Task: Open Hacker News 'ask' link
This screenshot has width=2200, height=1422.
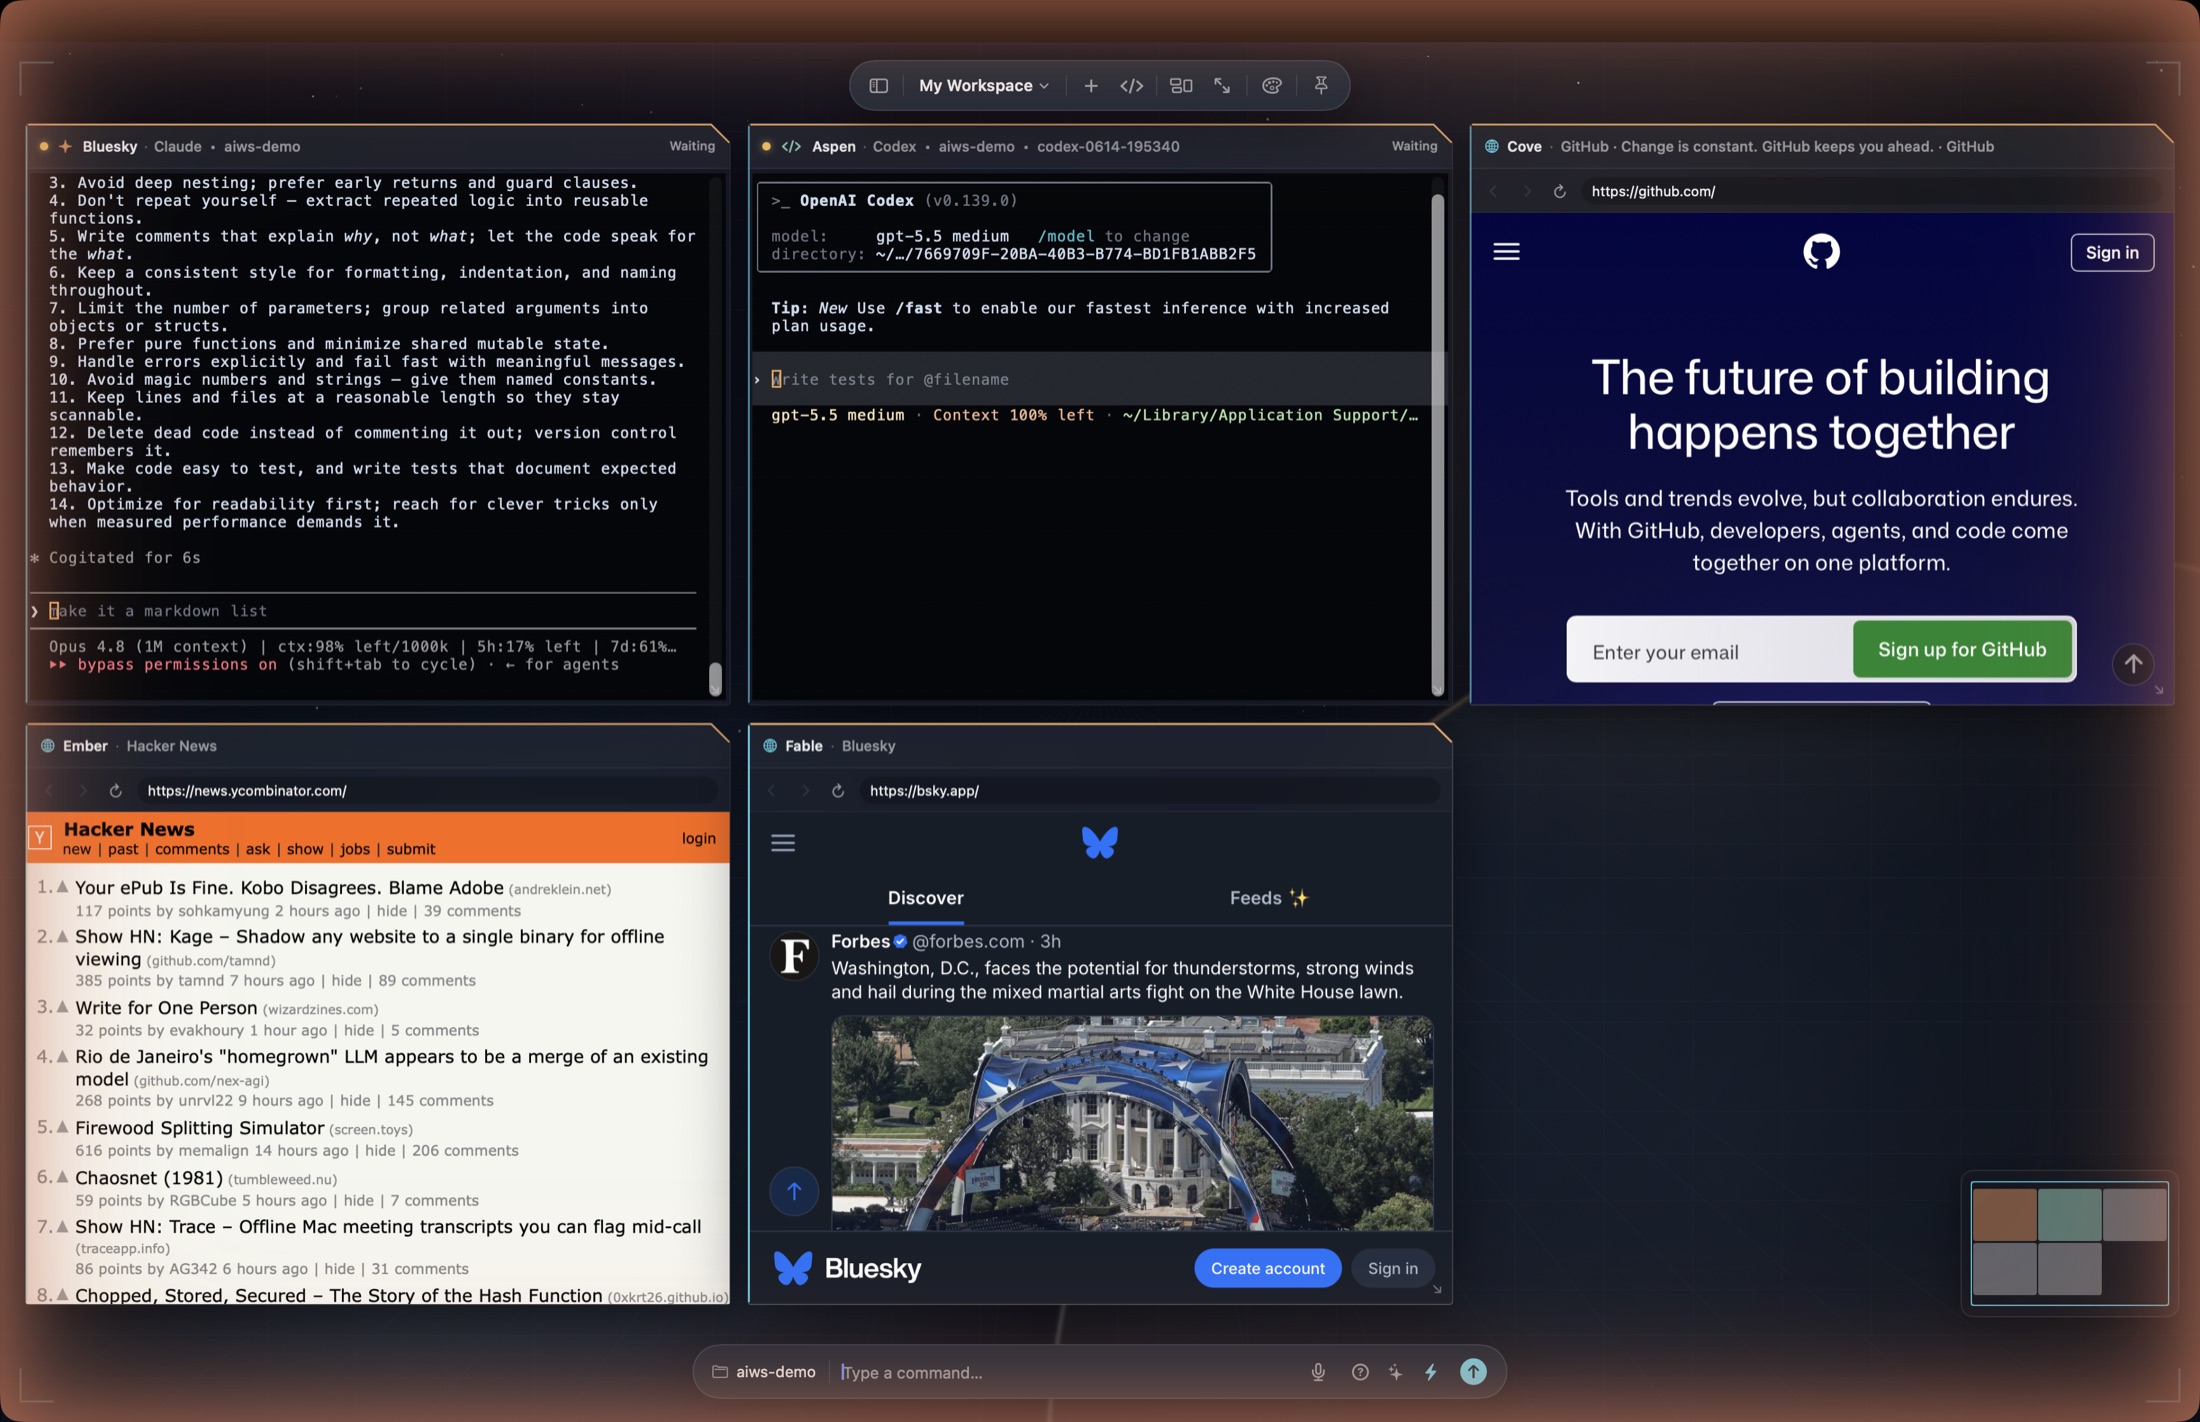Action: (258, 849)
